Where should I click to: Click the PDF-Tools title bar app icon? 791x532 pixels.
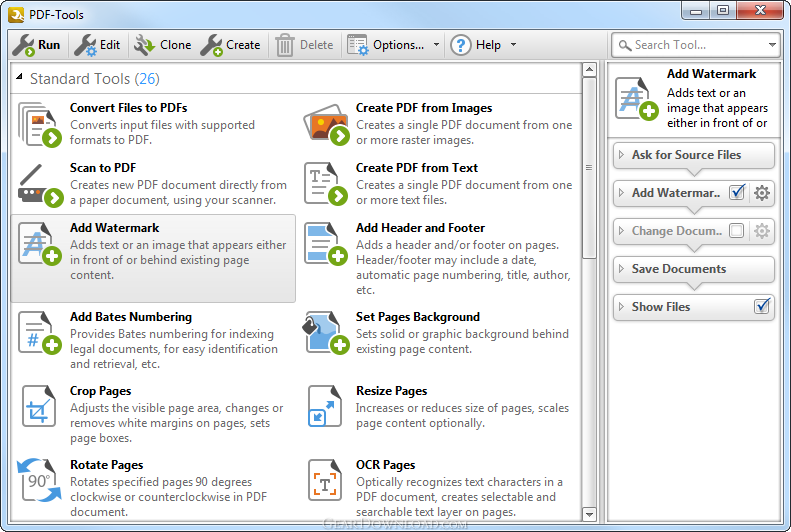[16, 15]
